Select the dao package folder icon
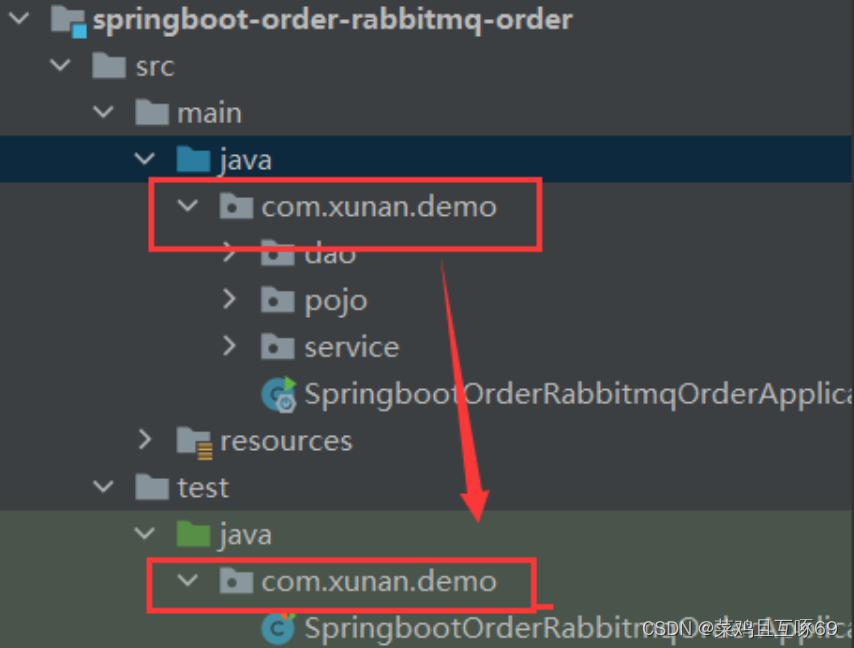854x648 pixels. [x=277, y=253]
